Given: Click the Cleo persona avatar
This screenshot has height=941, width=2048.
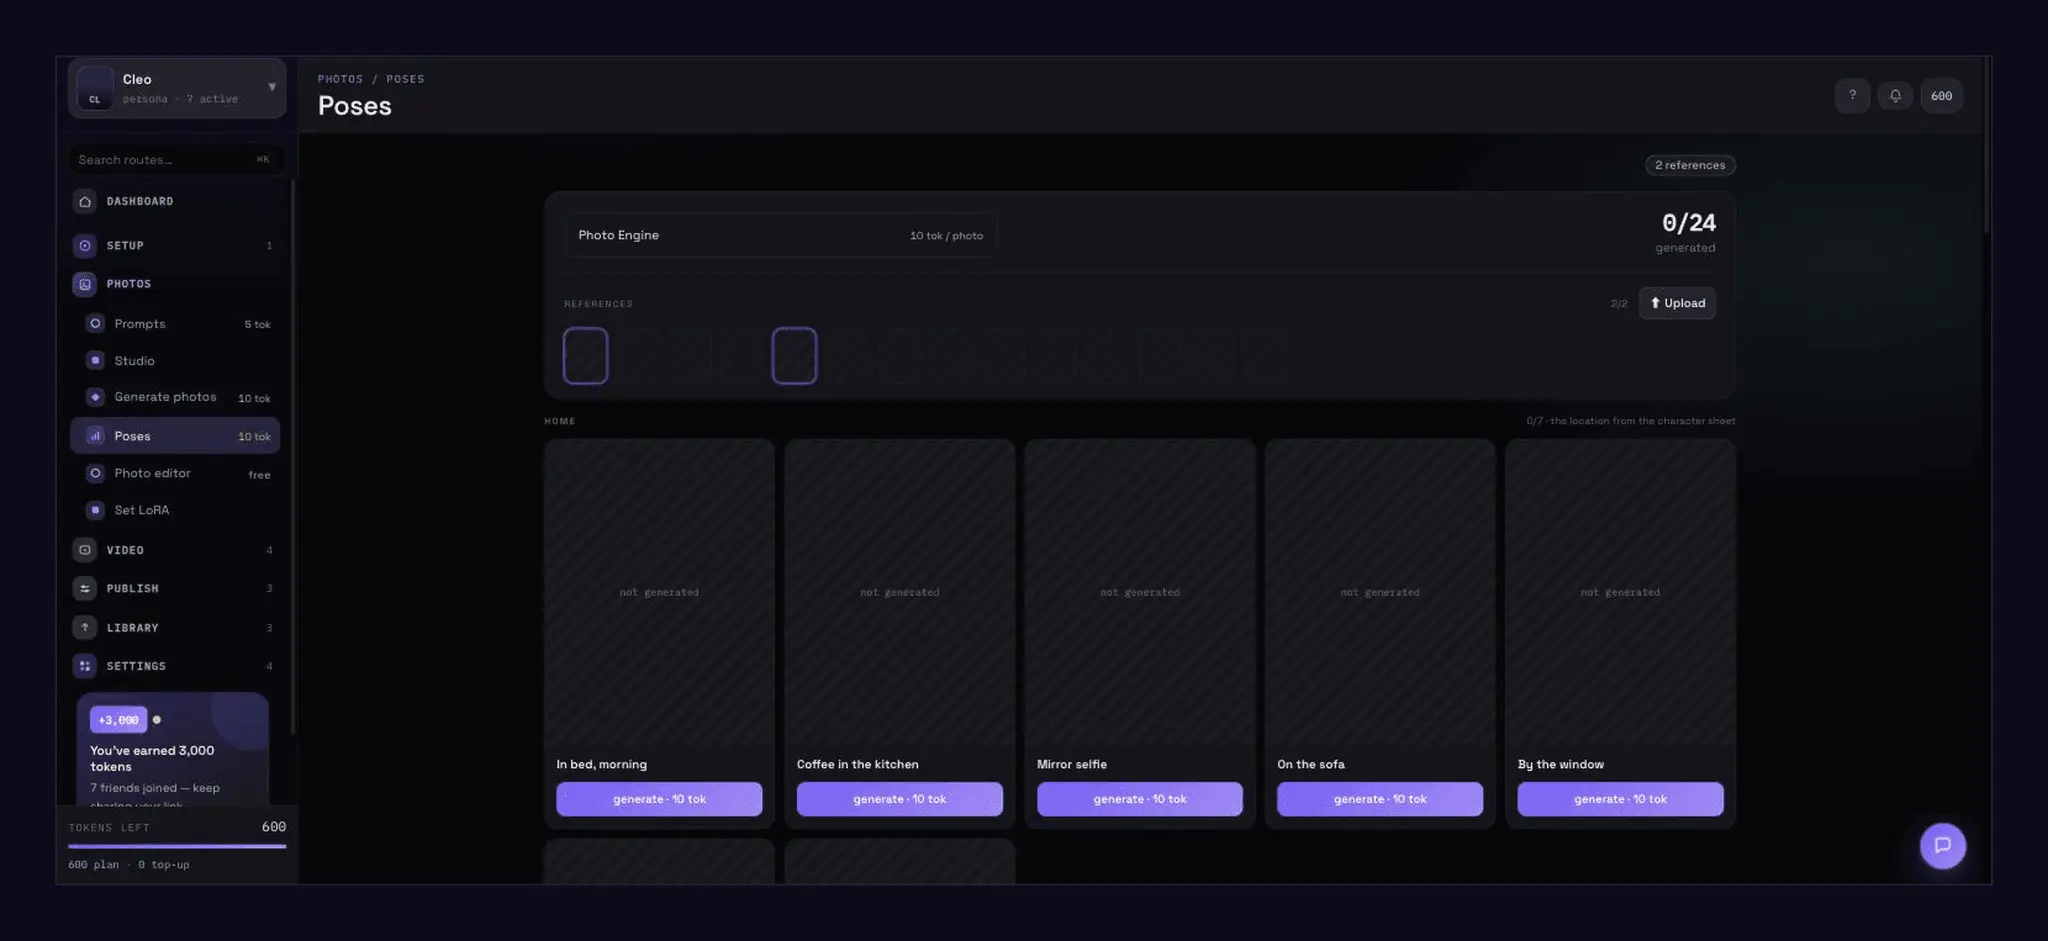Looking at the screenshot, I should 95,88.
